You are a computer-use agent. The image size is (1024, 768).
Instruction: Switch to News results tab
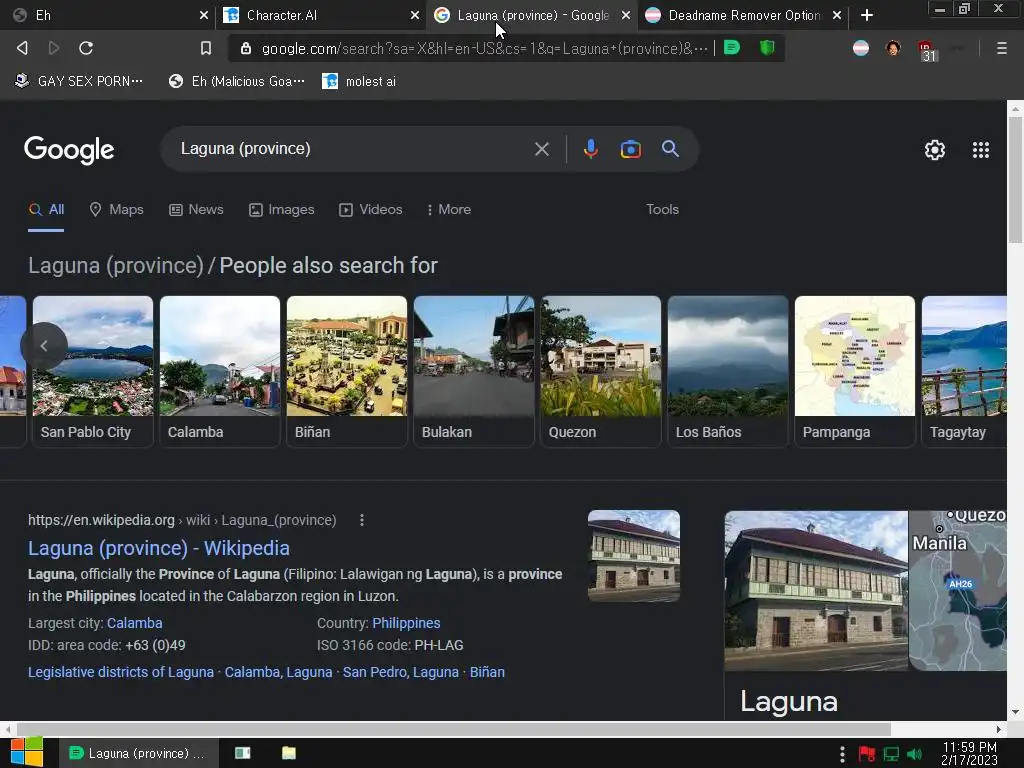click(x=196, y=210)
